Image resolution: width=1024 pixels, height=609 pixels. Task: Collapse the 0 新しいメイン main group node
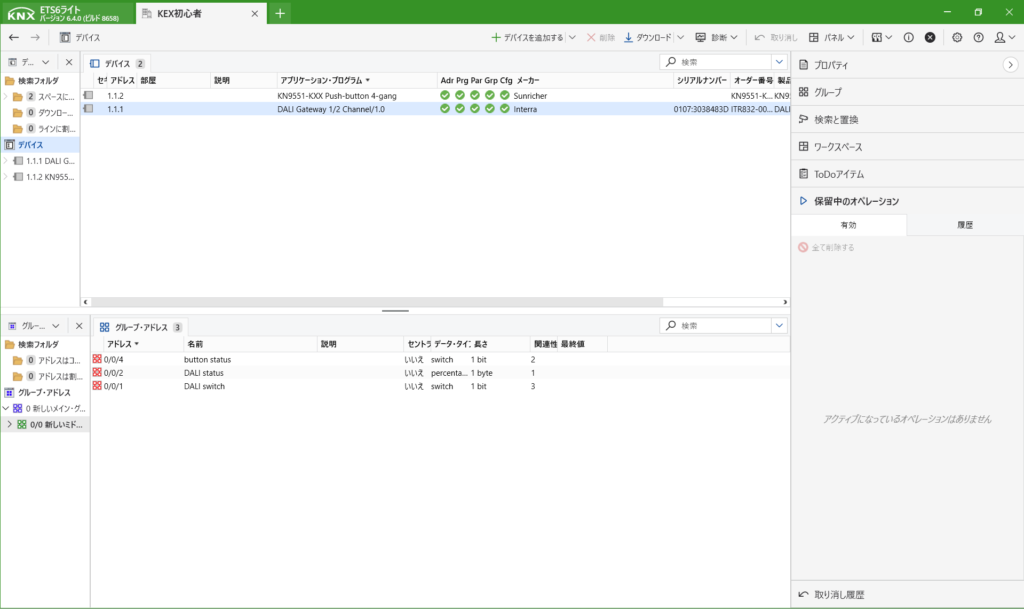(6, 408)
